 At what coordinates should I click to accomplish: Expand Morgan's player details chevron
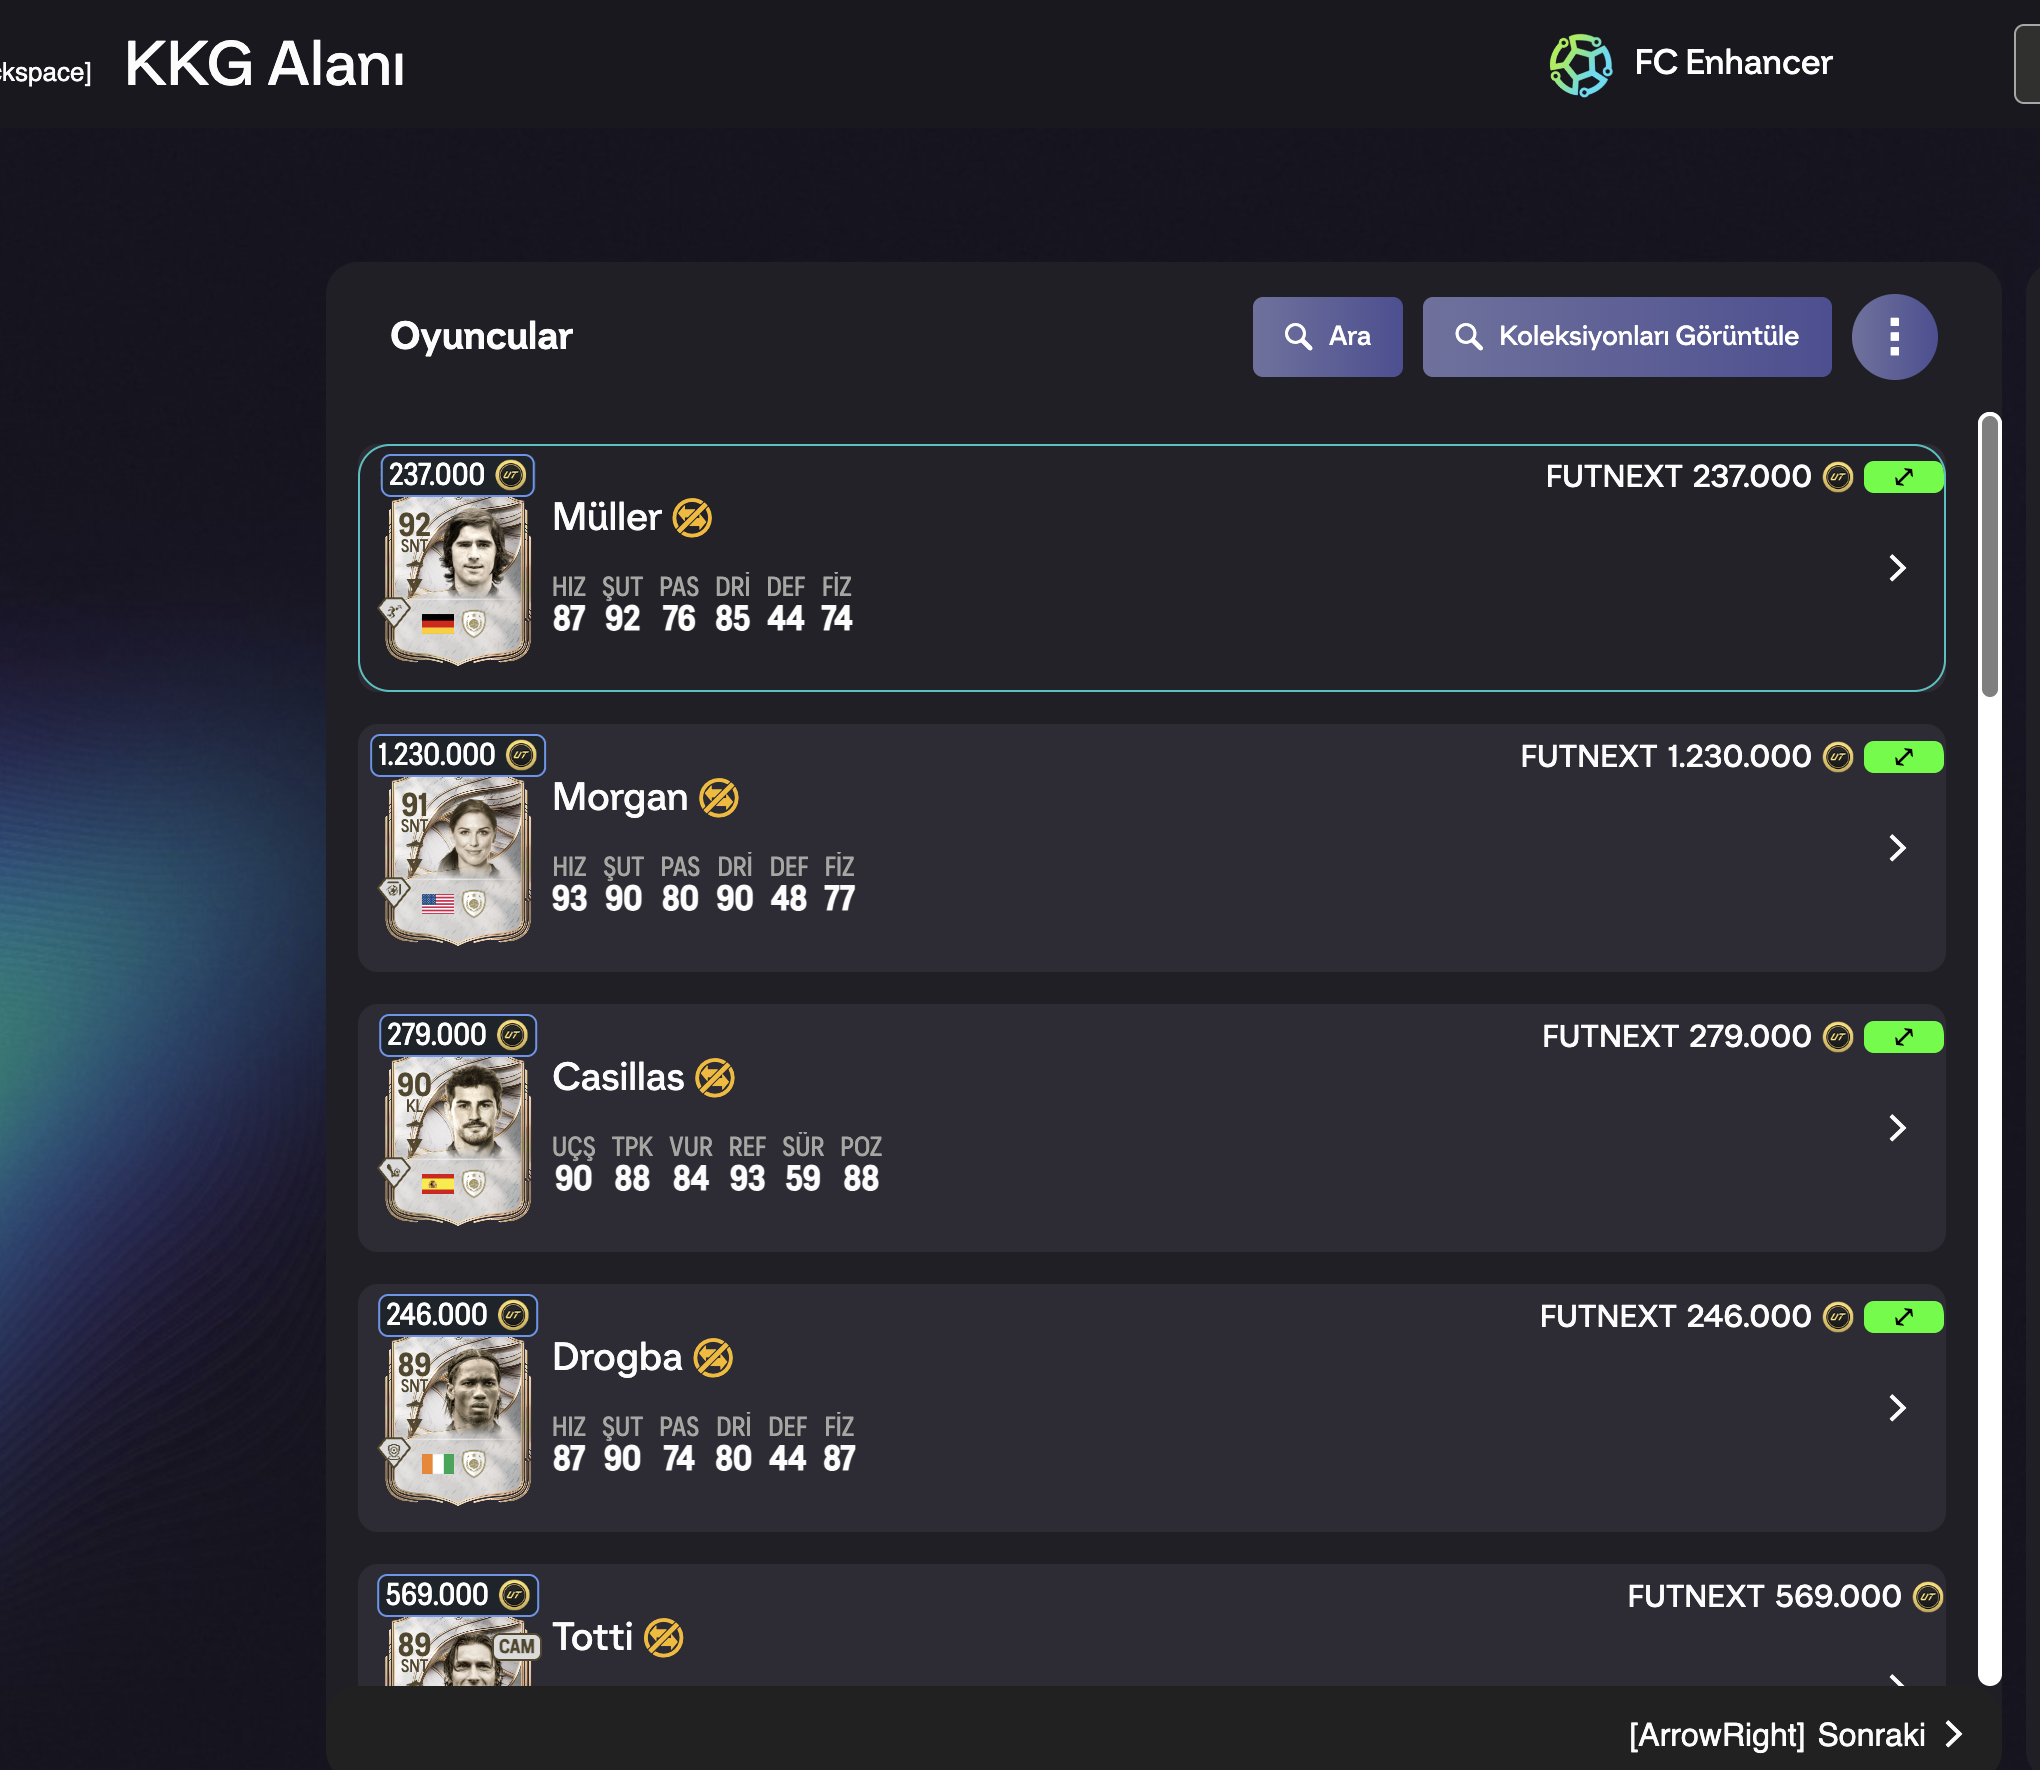coord(1897,848)
